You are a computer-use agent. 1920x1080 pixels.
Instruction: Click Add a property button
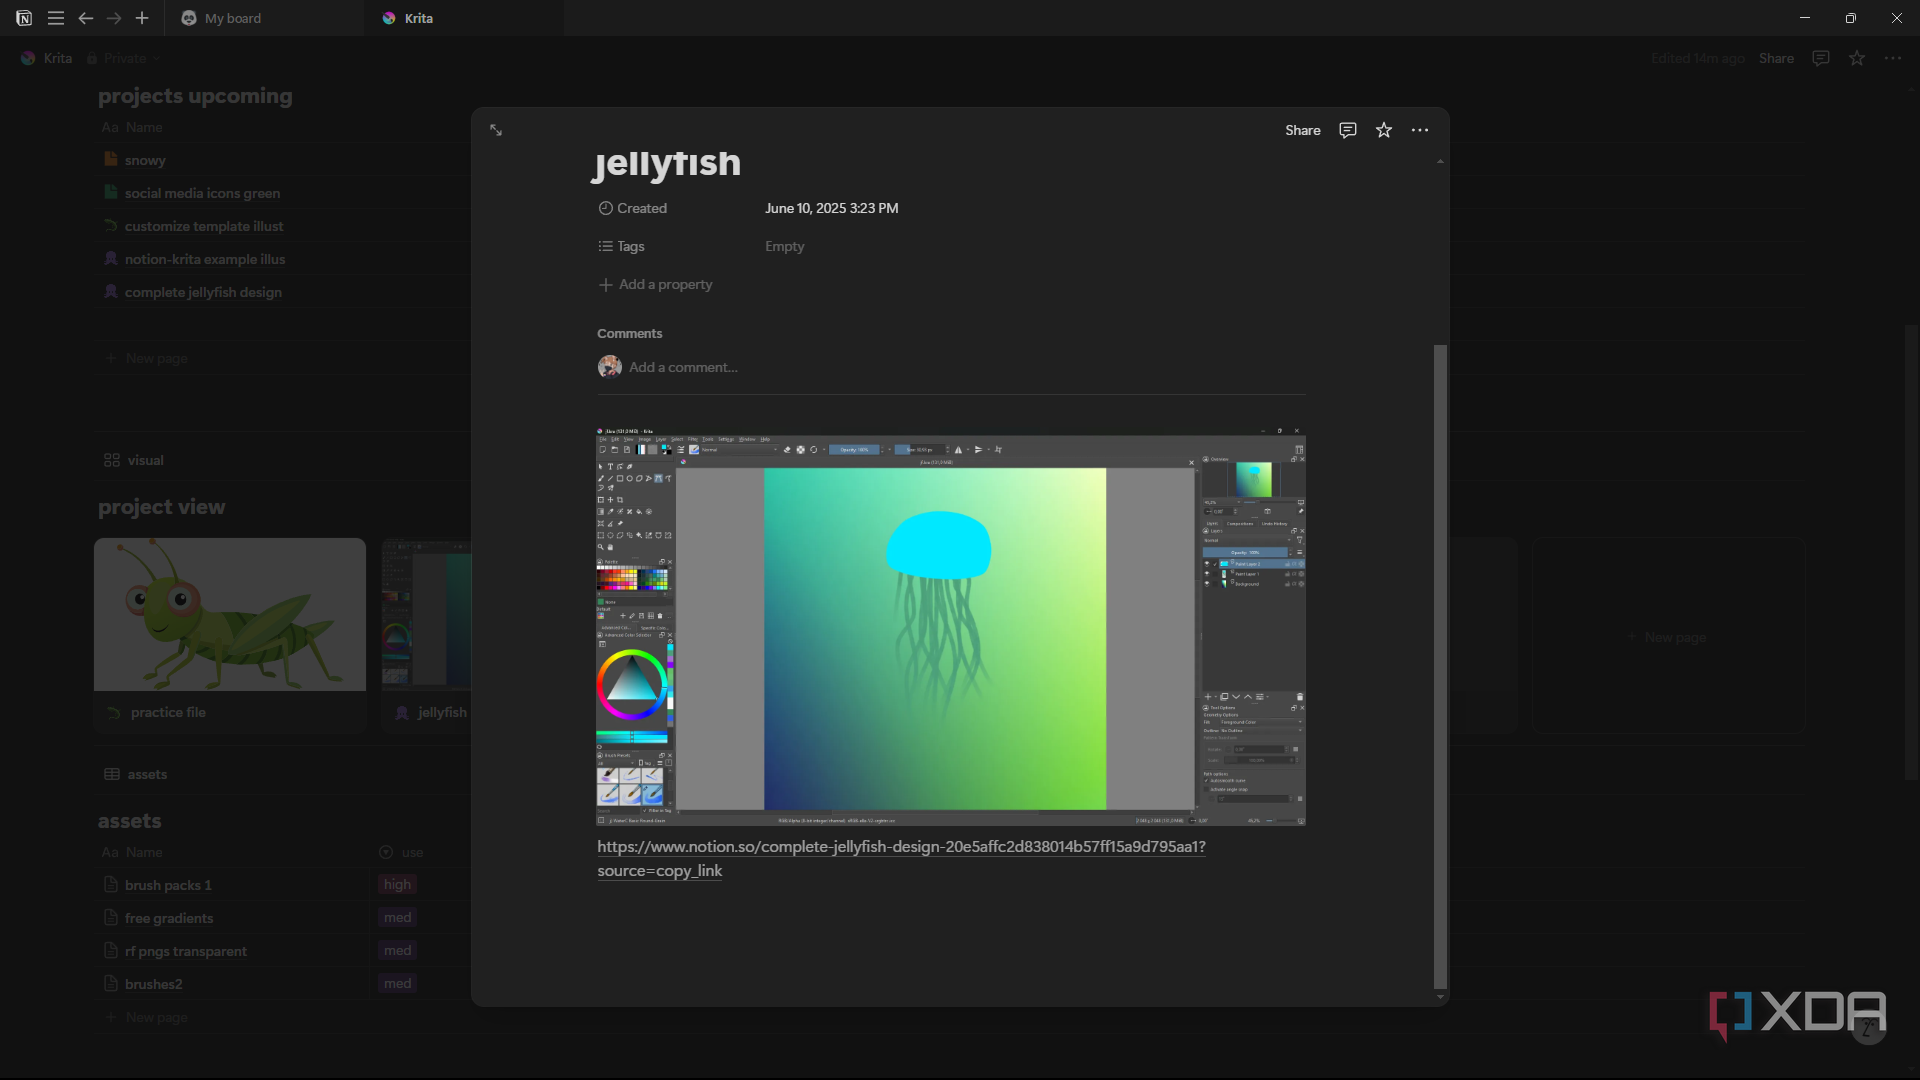(656, 284)
